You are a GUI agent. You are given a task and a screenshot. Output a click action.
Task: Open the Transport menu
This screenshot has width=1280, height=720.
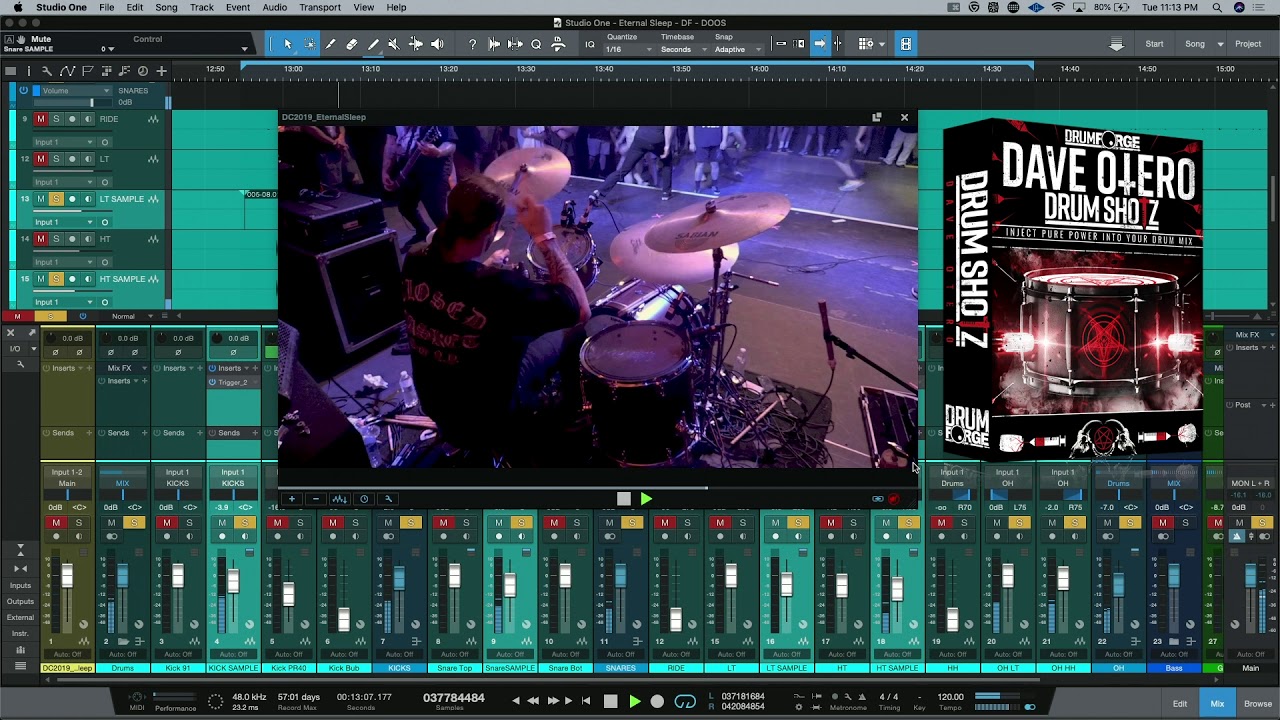pyautogui.click(x=320, y=7)
